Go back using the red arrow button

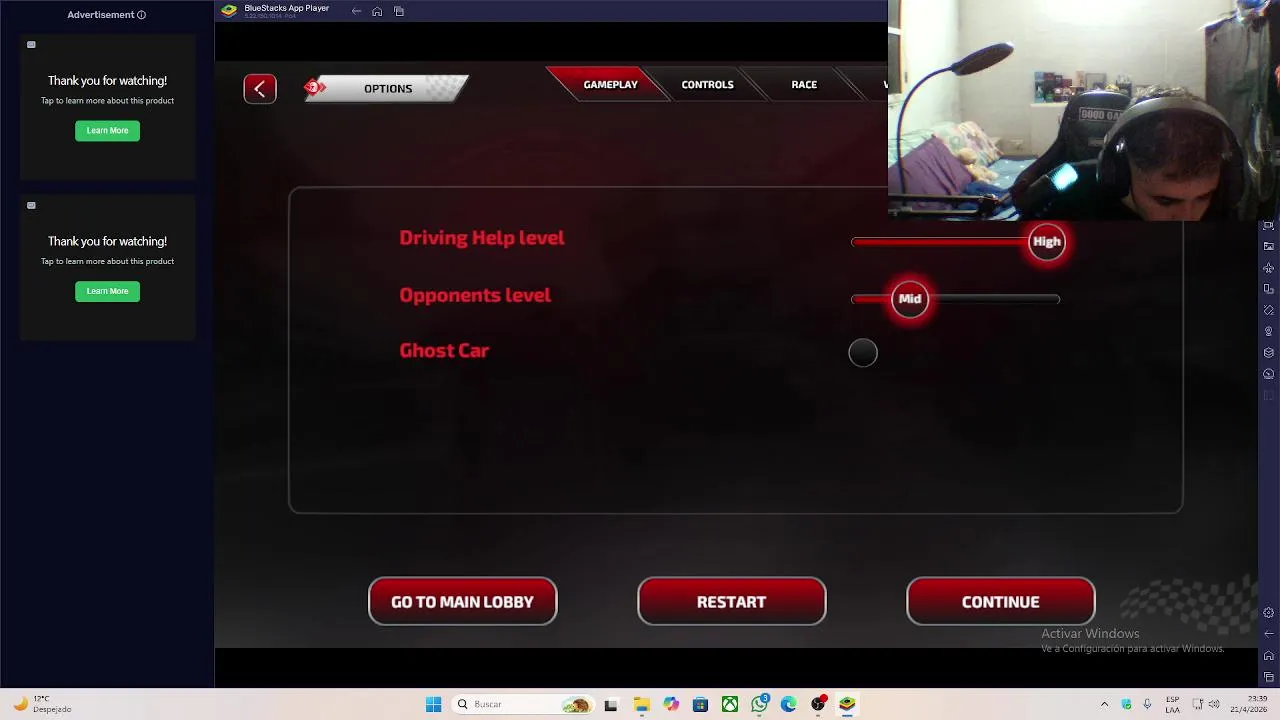point(260,89)
